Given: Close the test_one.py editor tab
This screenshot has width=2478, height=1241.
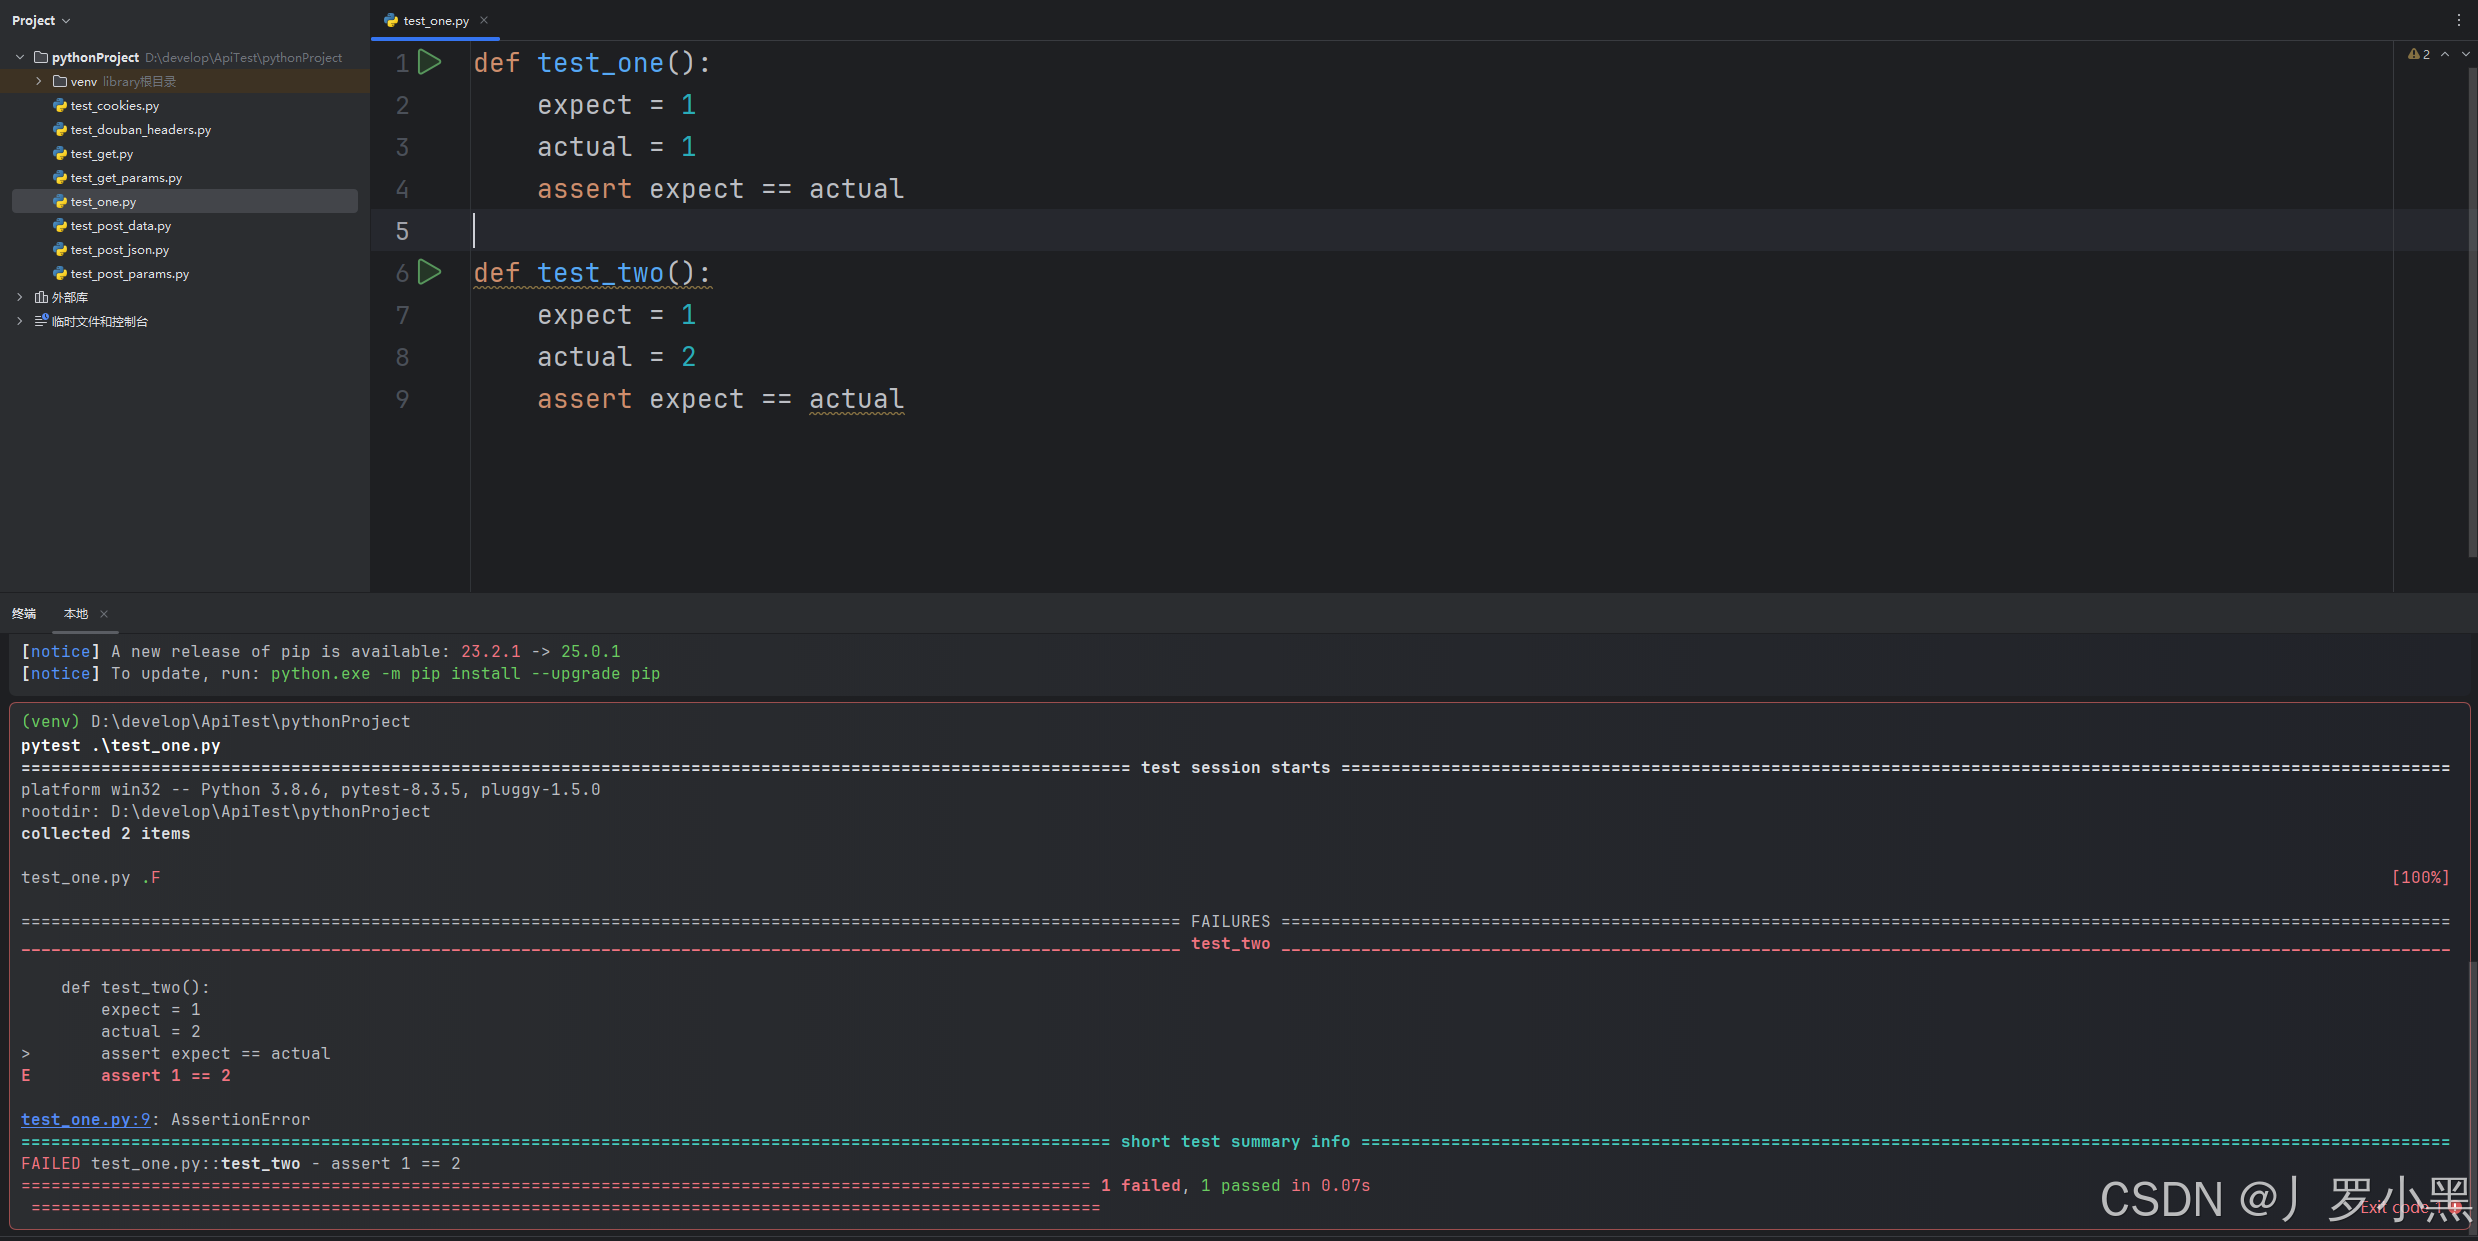Looking at the screenshot, I should pos(484,20).
